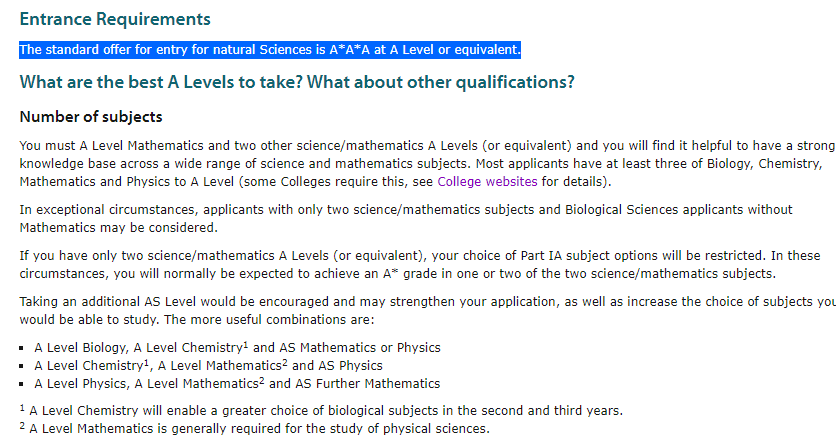Click the 'If you have only two' paragraph
836x443 pixels.
(x=420, y=264)
